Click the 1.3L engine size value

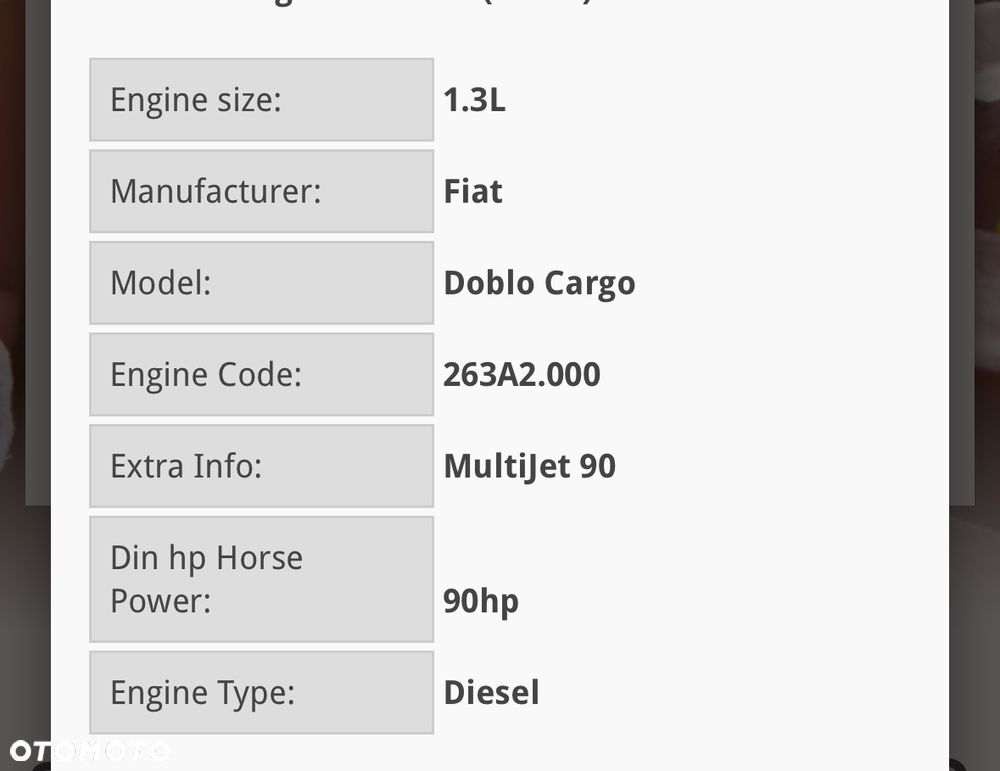click(474, 100)
